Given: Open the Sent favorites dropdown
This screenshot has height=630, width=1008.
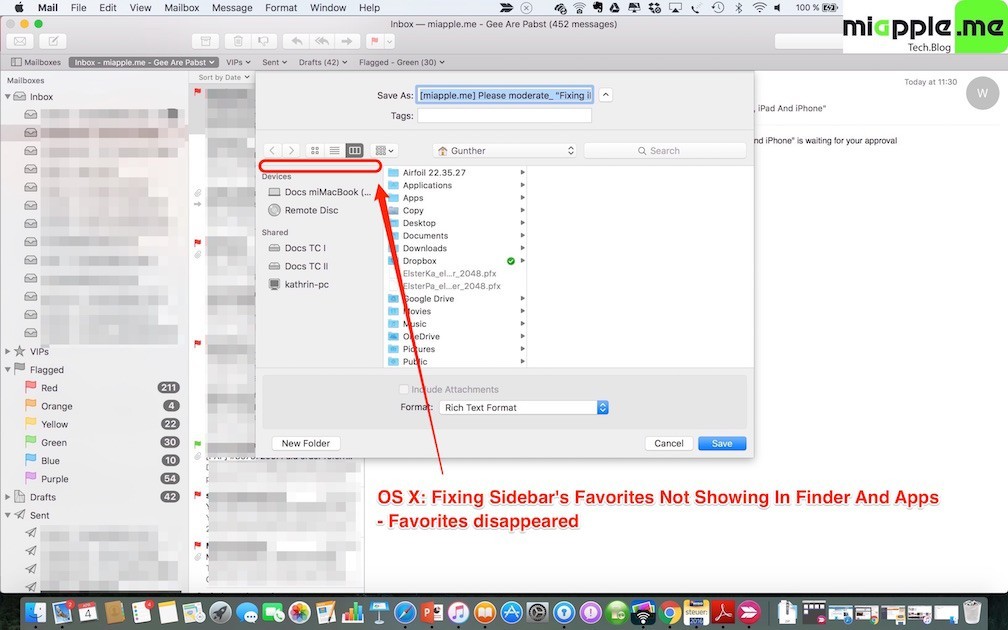Looking at the screenshot, I should click(274, 62).
